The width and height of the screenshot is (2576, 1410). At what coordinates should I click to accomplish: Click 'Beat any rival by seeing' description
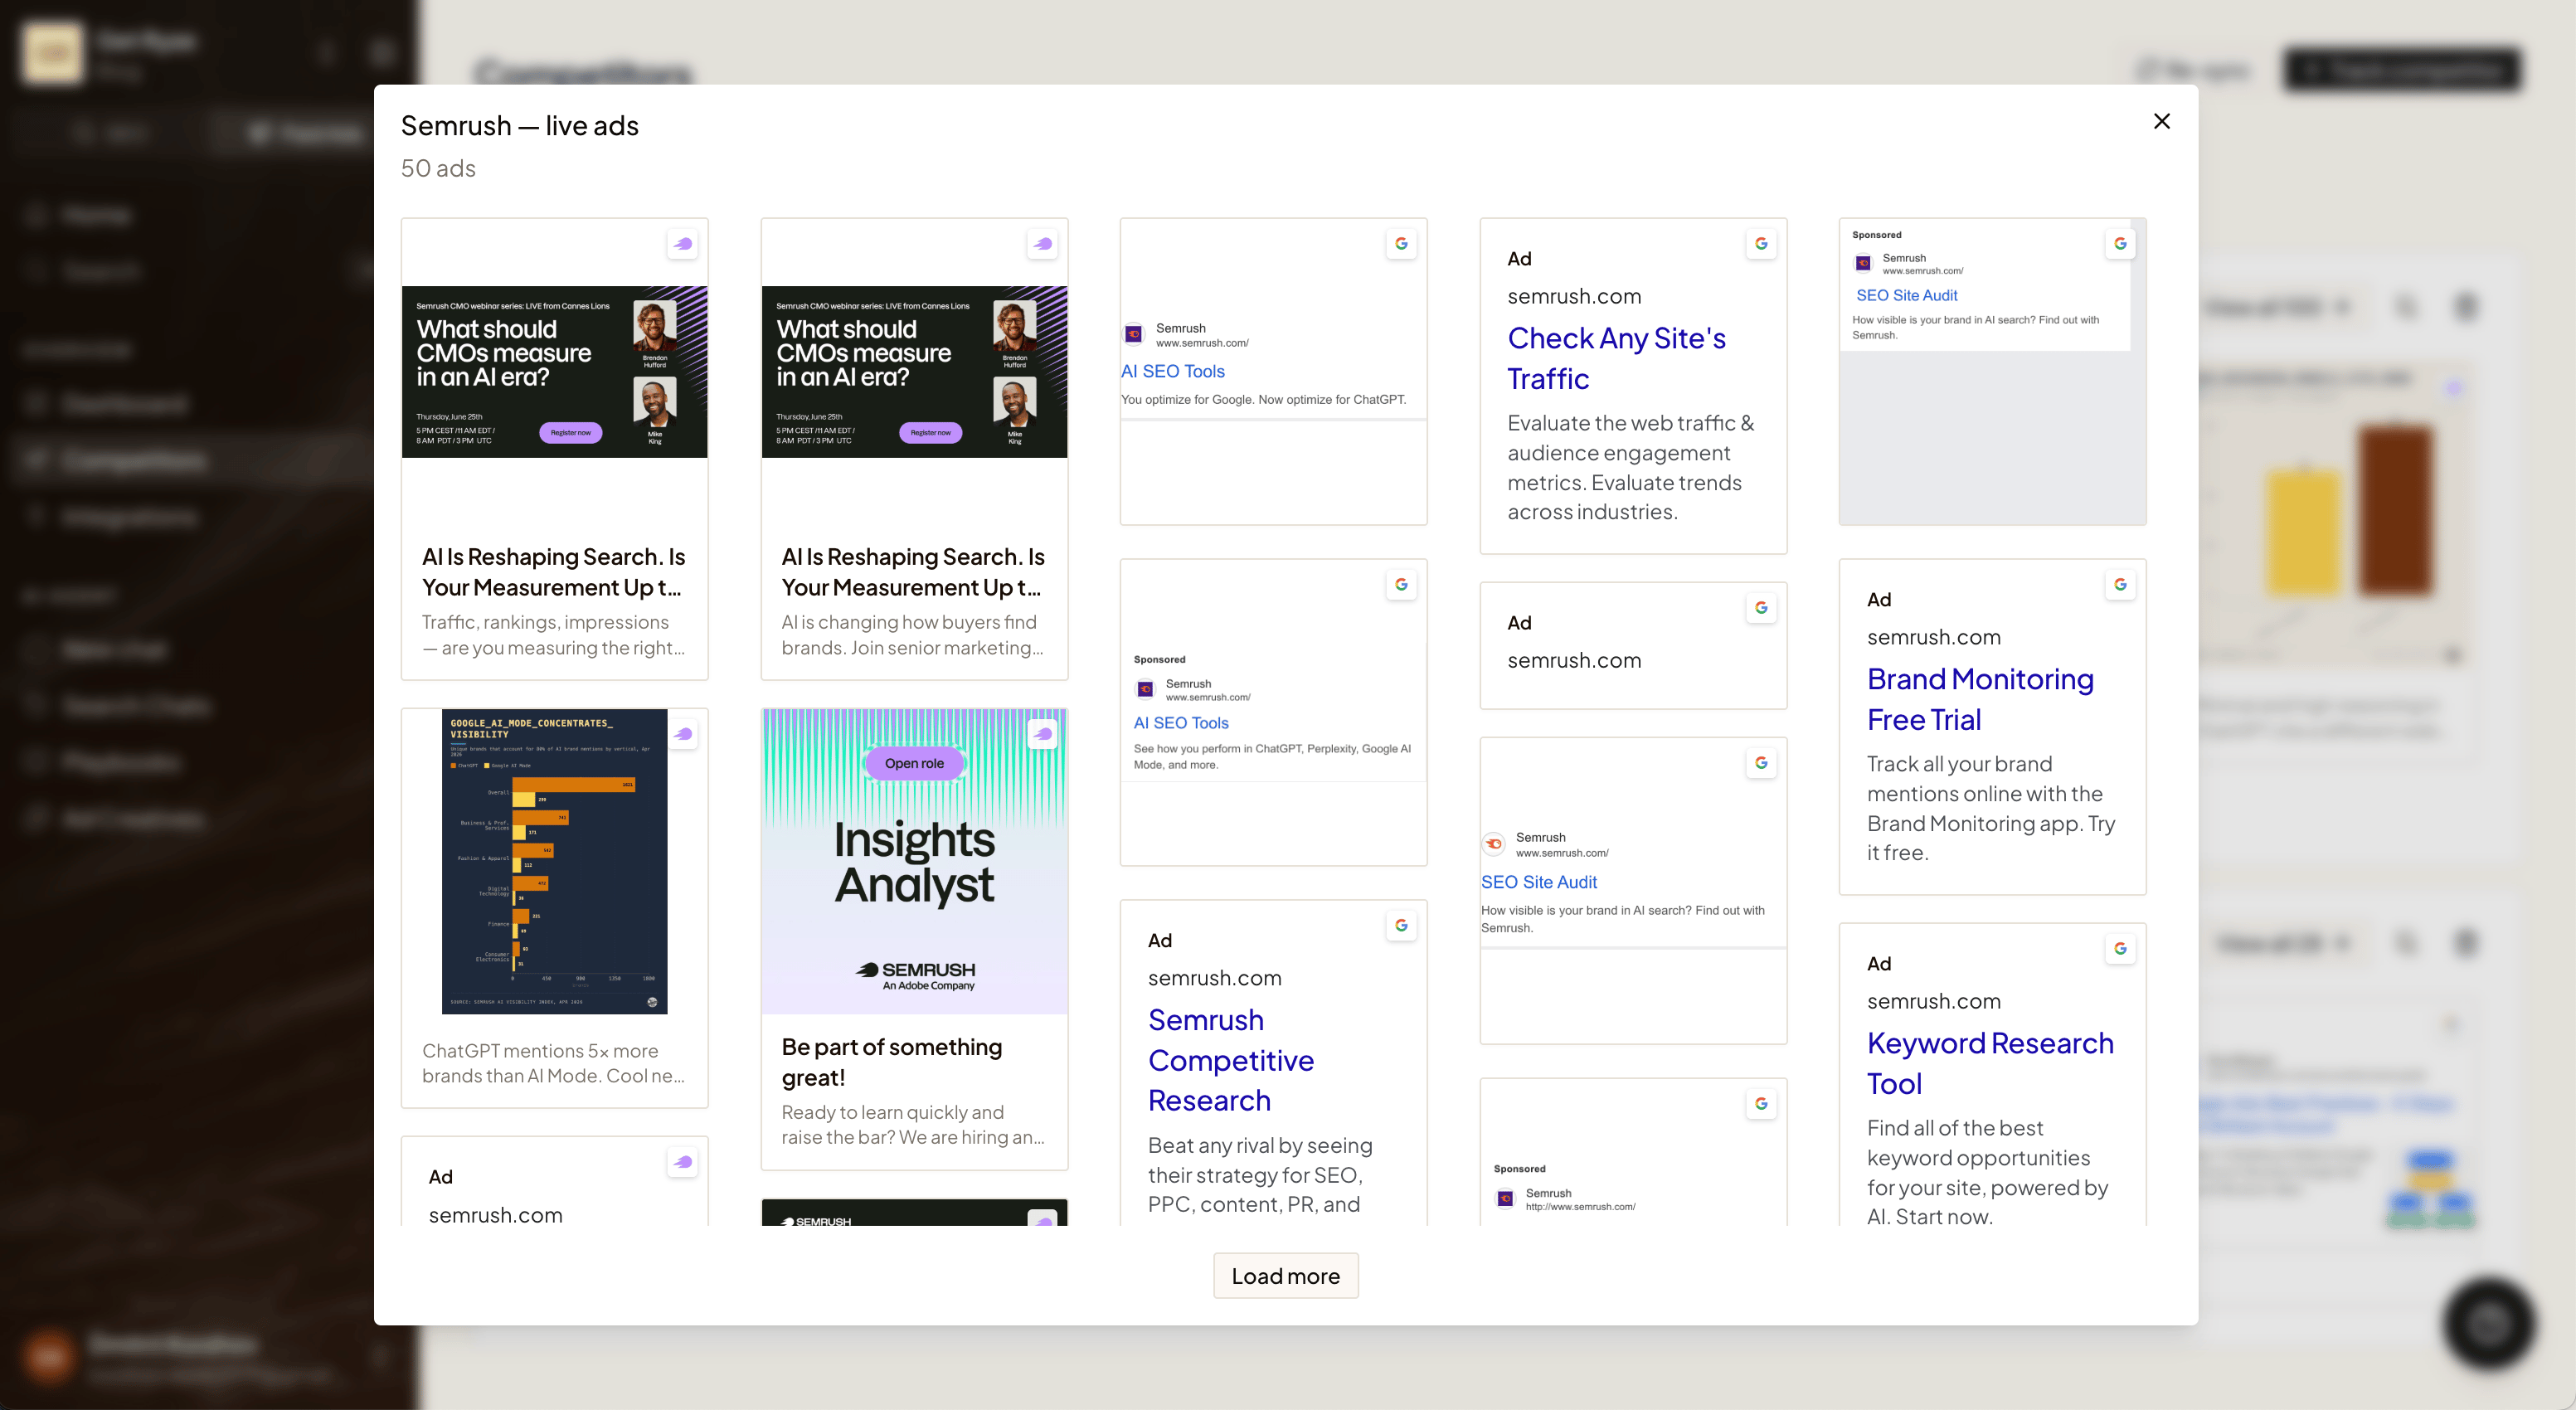(1260, 1174)
